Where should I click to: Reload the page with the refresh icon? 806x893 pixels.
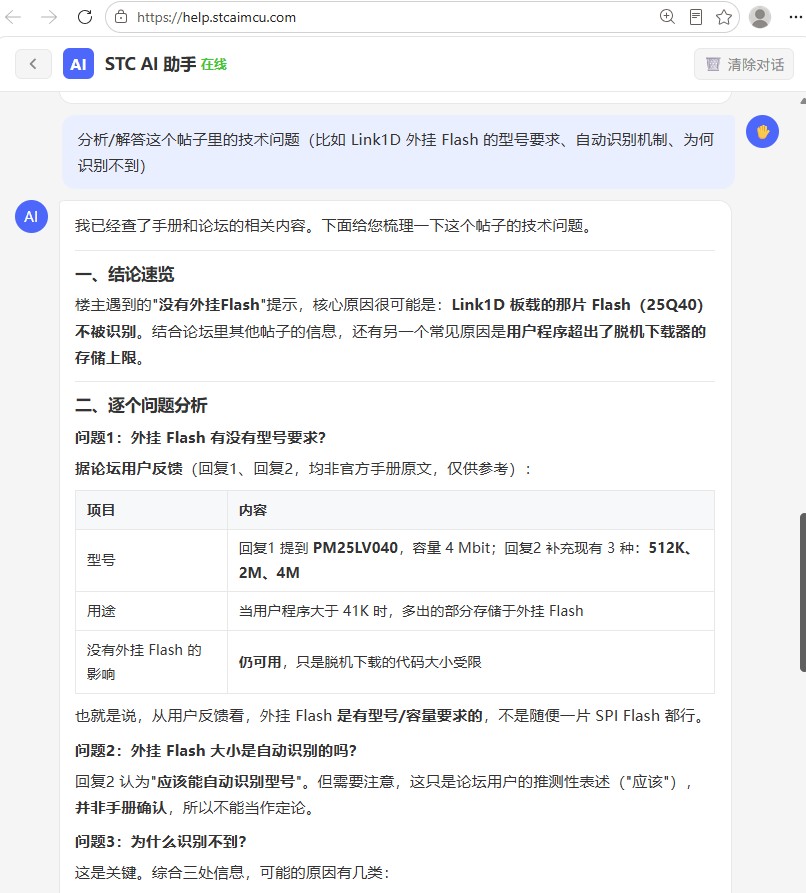[85, 17]
